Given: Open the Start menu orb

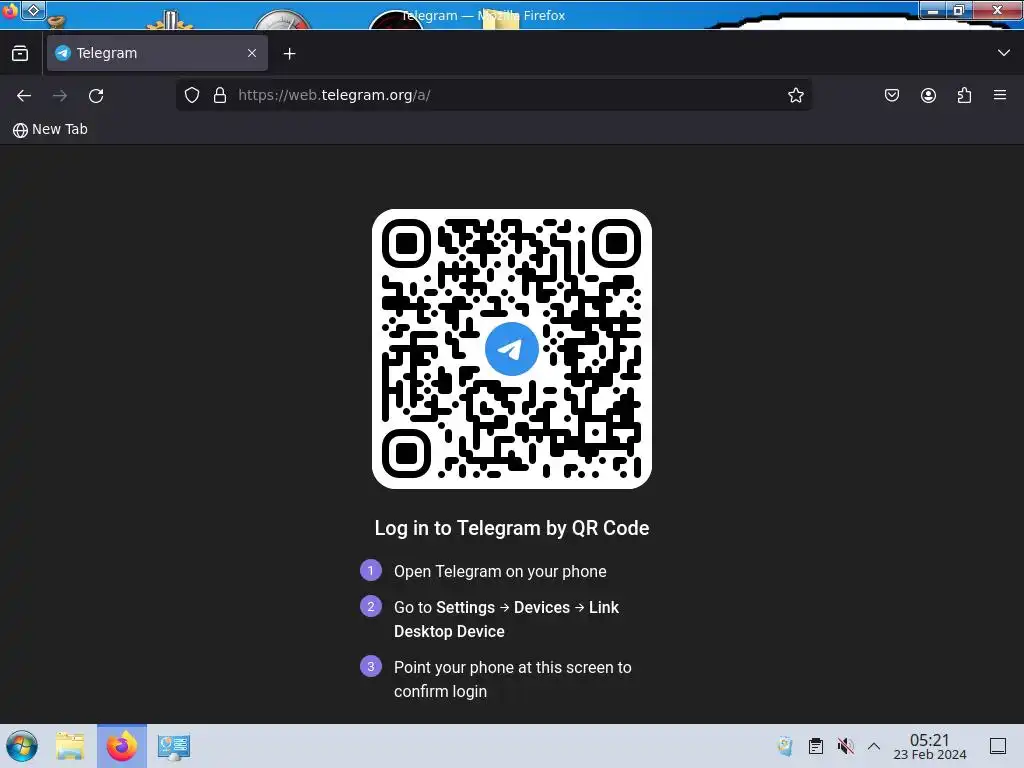Looking at the screenshot, I should 22,746.
